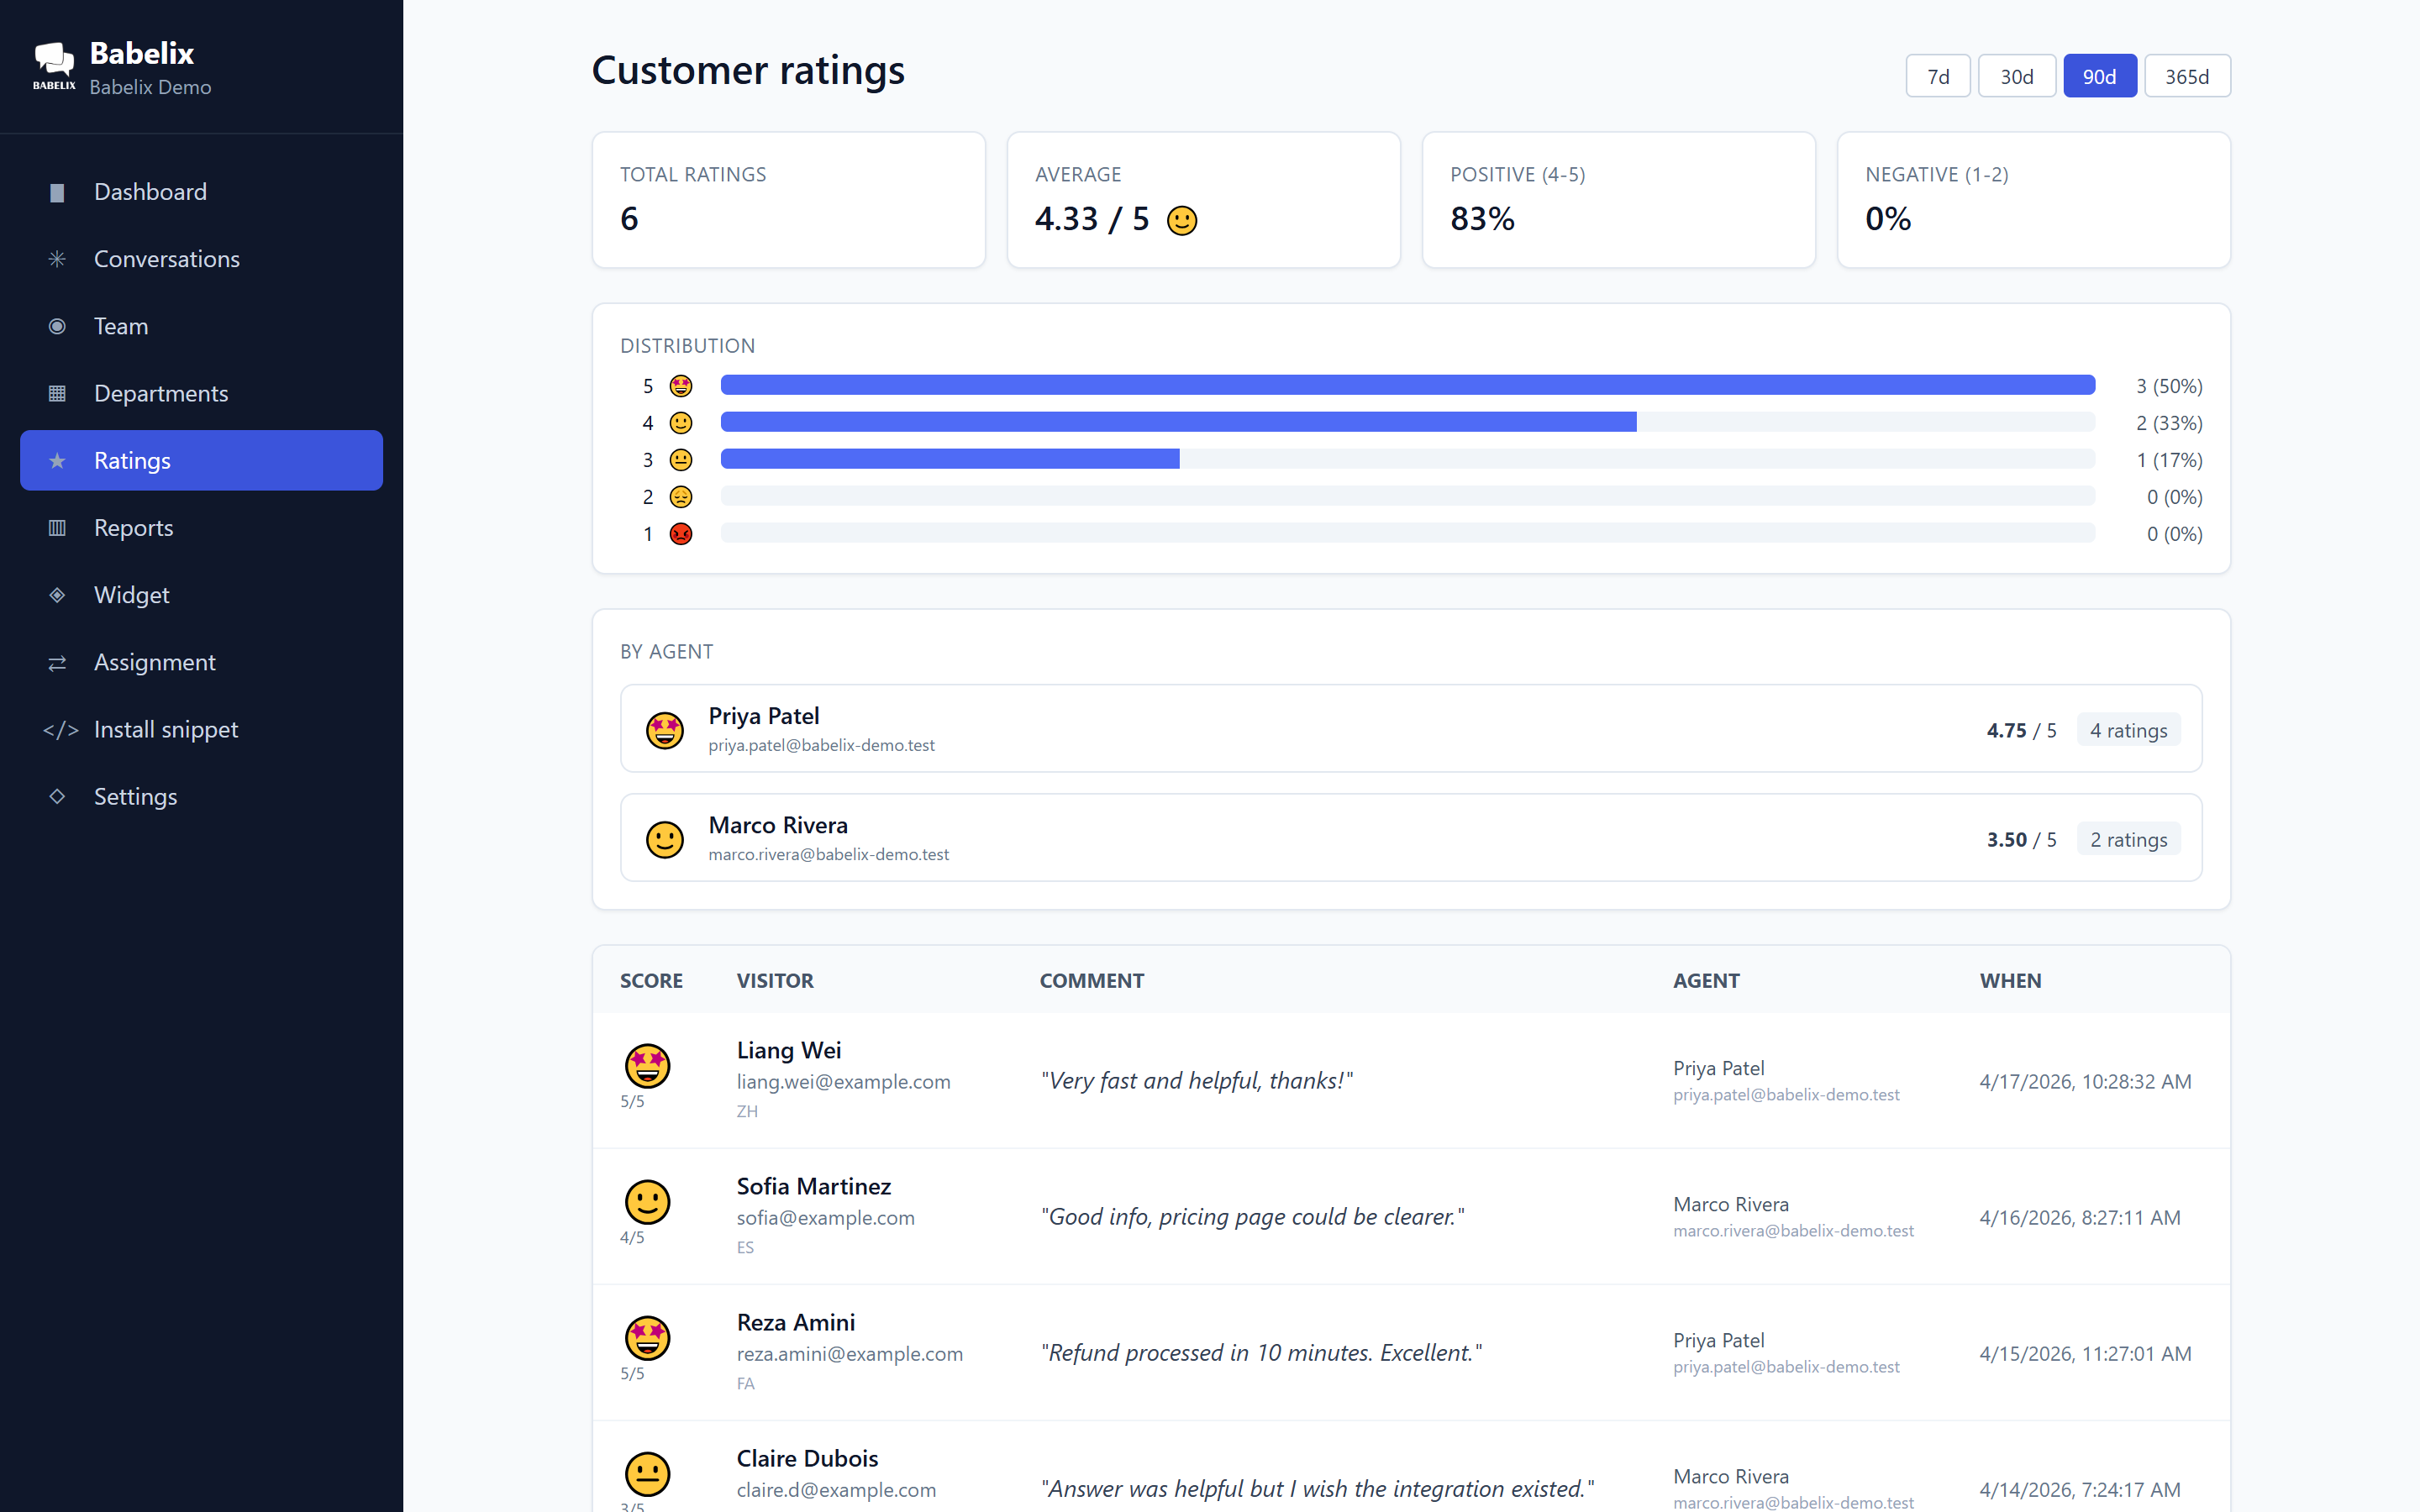
Task: Click the Total Ratings card
Action: pos(789,200)
